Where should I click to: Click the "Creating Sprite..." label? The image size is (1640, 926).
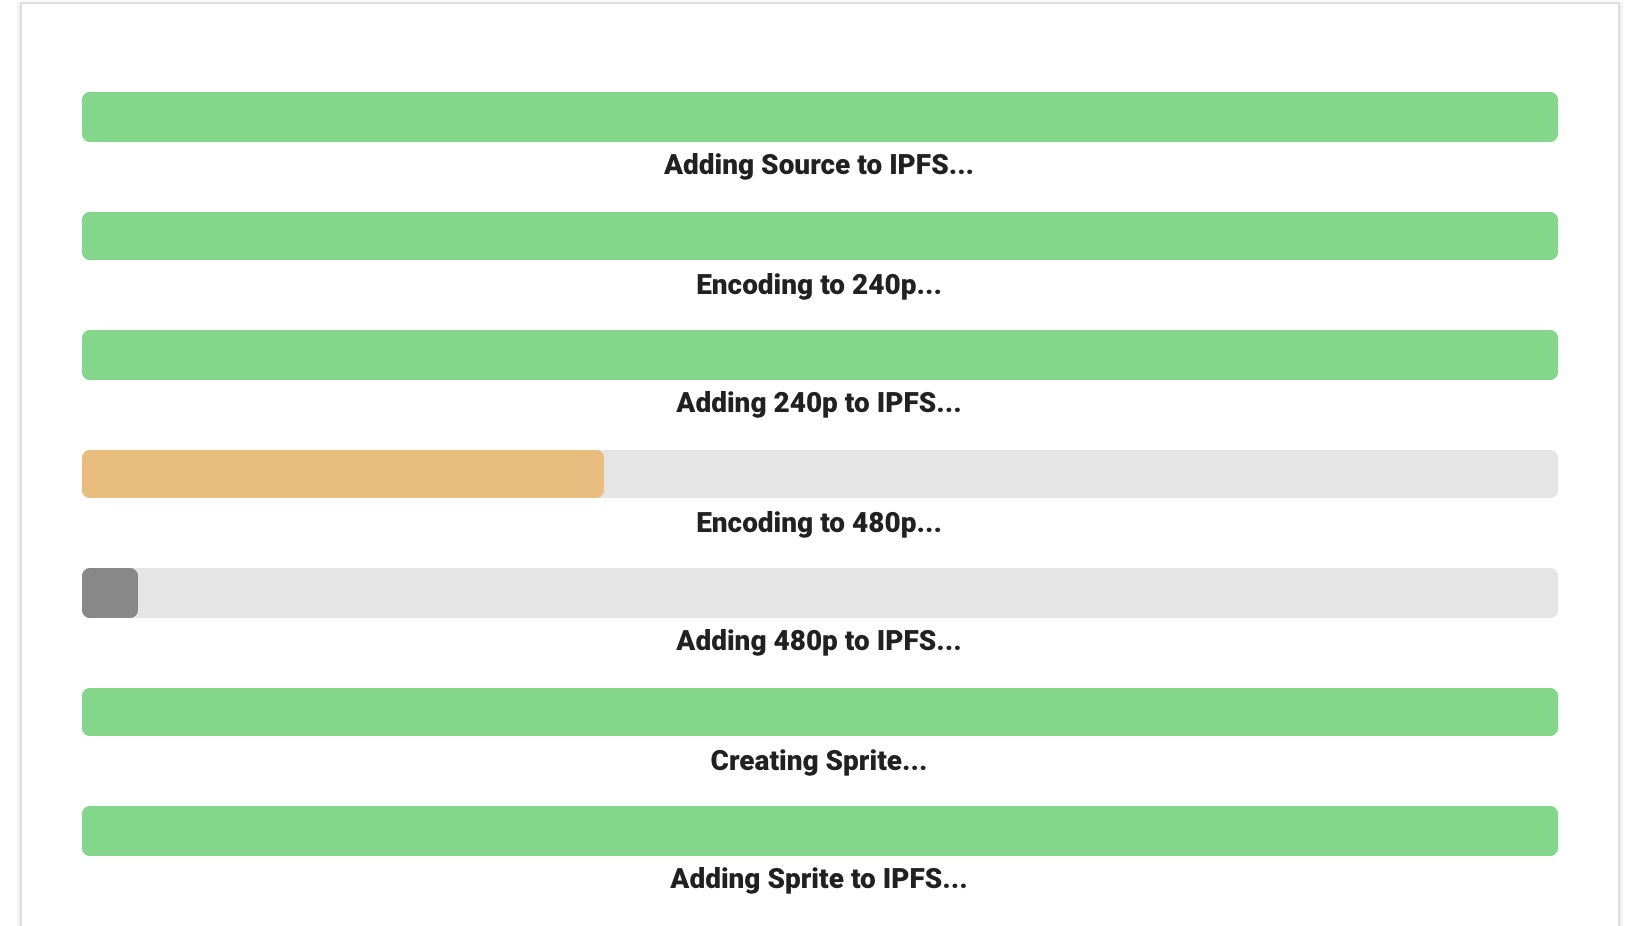pos(818,761)
